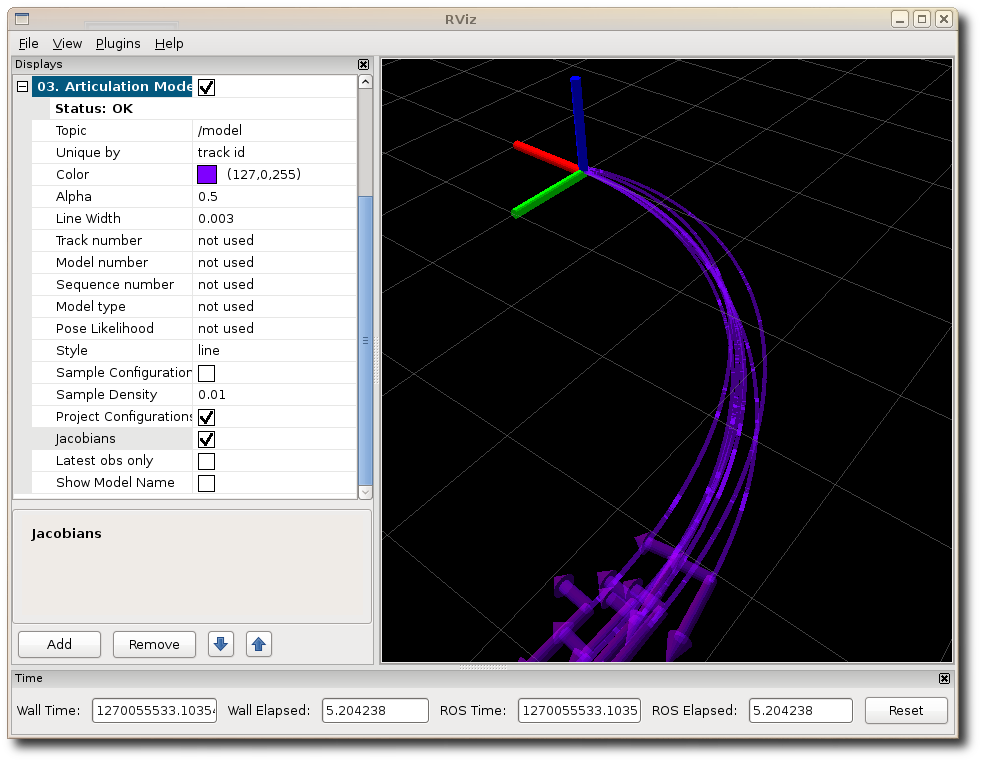982x762 pixels.
Task: Toggle the Latest obs only checkbox
Action: click(206, 461)
